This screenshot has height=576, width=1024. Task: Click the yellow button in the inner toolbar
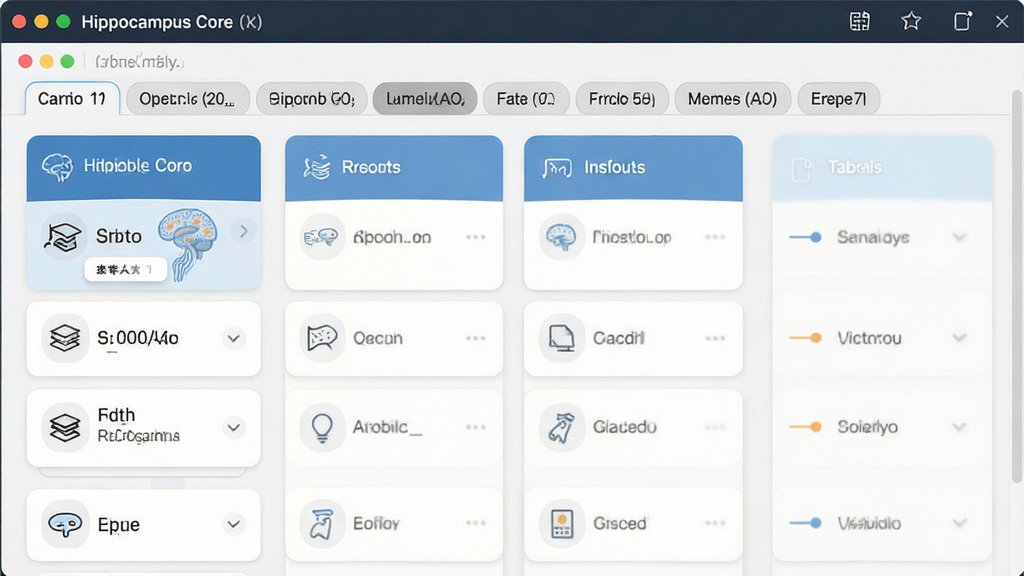46,61
